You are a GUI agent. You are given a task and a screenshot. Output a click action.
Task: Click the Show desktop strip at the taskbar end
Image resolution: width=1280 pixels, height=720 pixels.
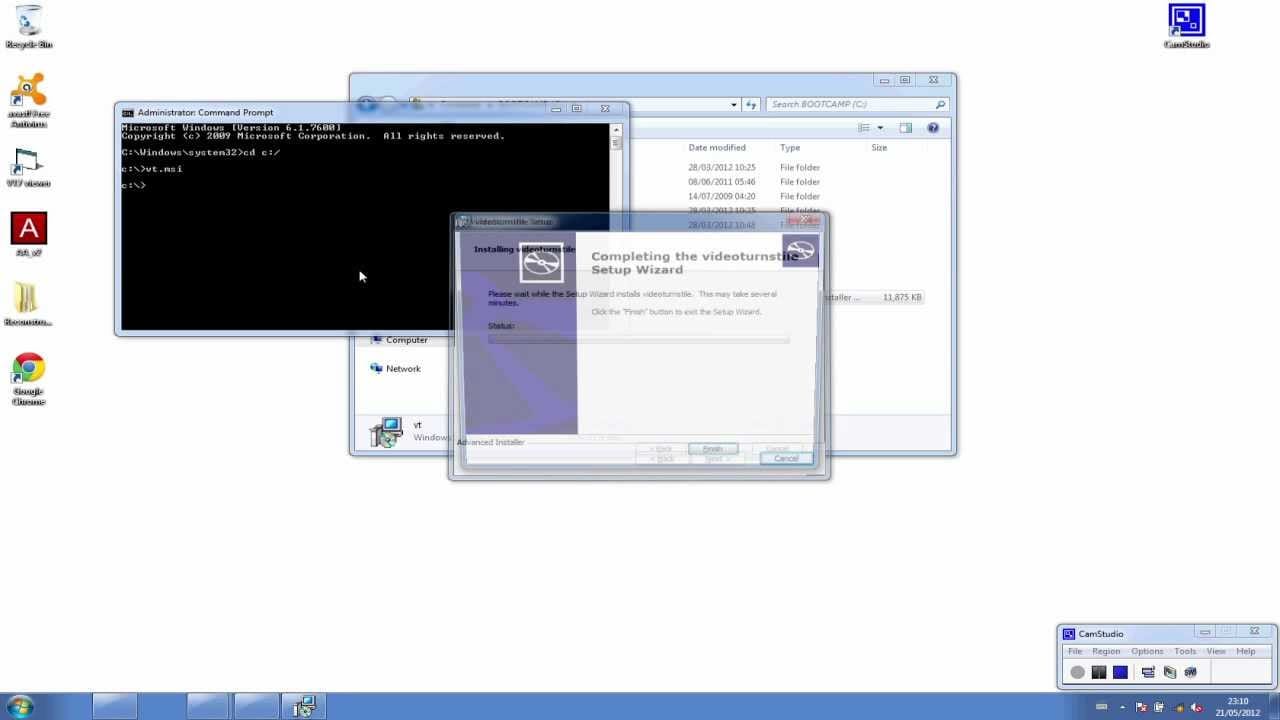(1273, 706)
